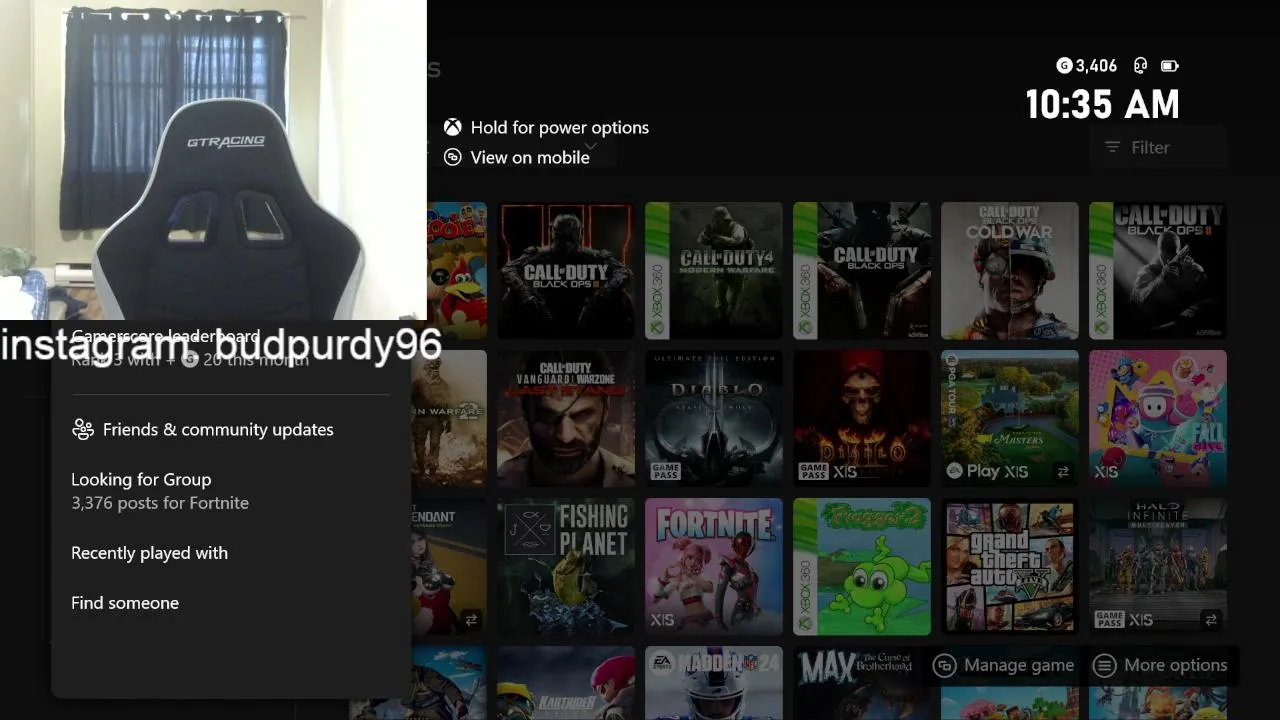This screenshot has height=720, width=1280.
Task: Launch Call of Duty 4 Modern Warfare tile
Action: coord(714,271)
